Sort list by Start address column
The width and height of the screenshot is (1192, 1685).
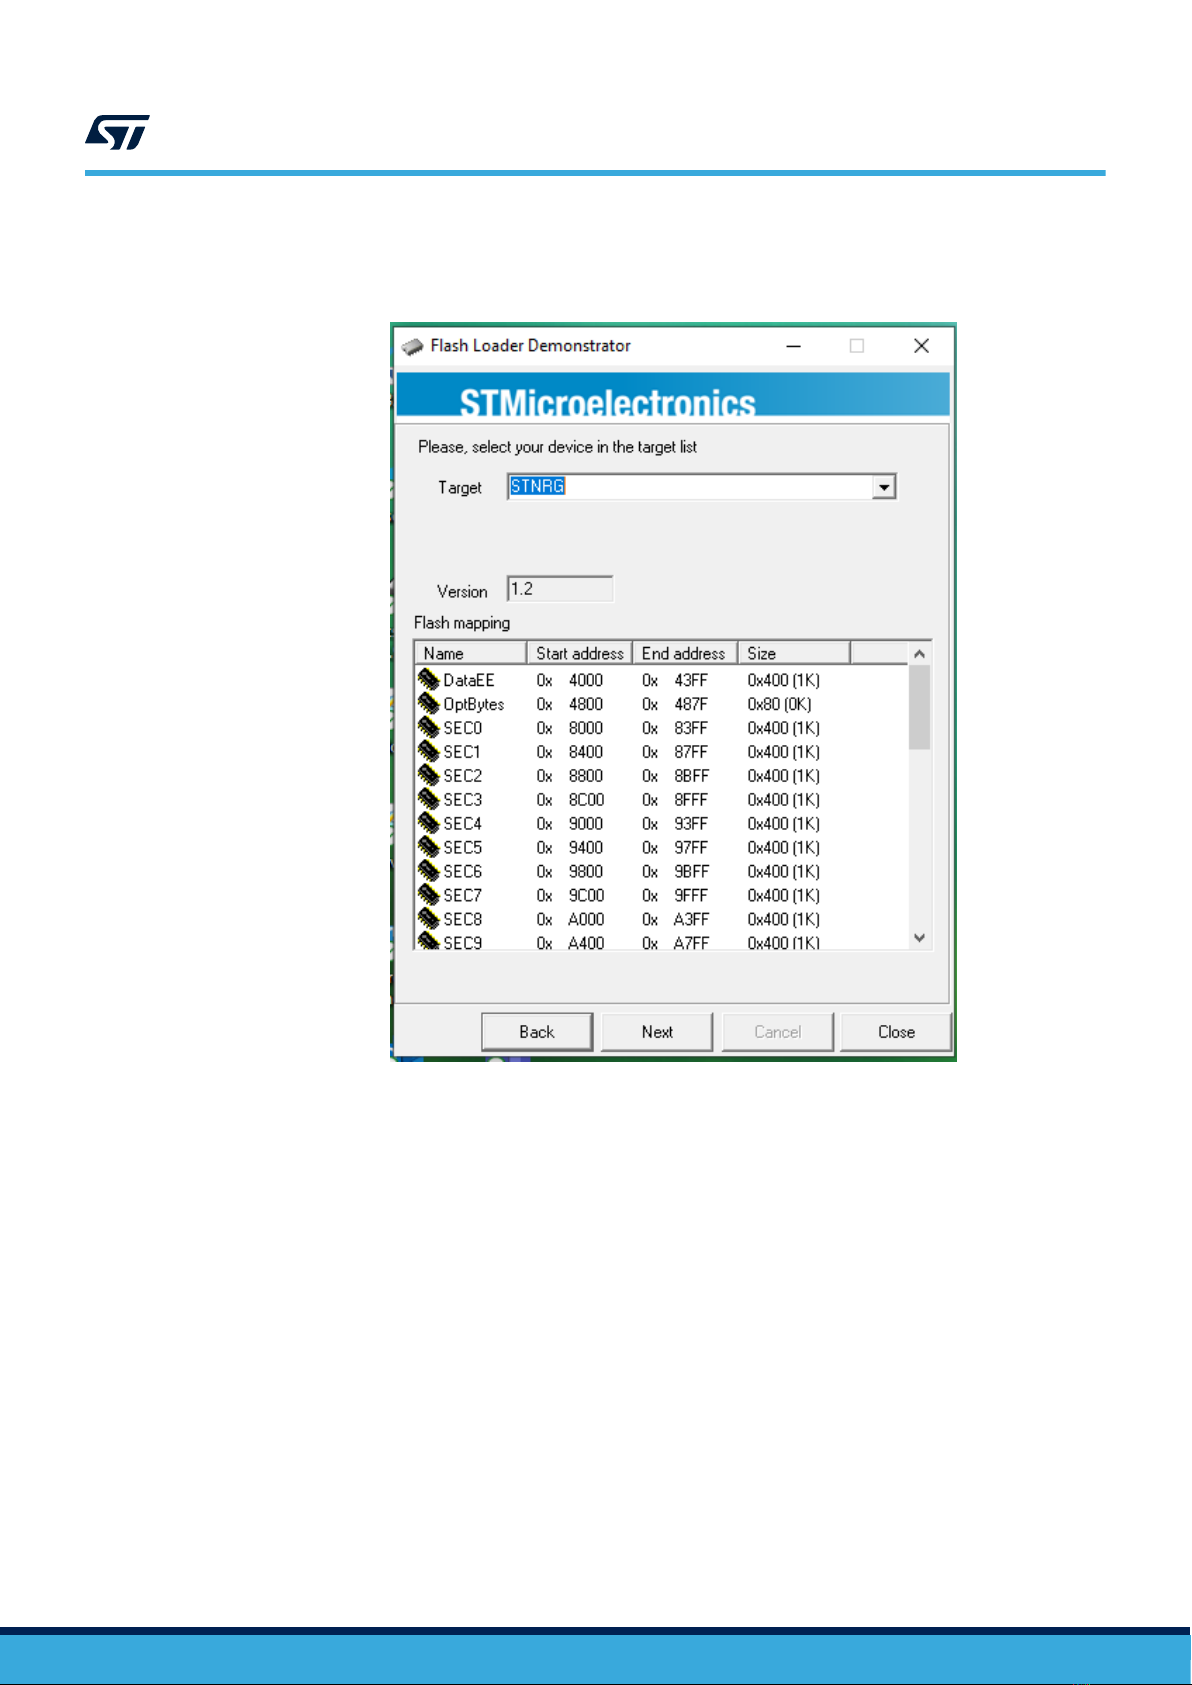(579, 653)
